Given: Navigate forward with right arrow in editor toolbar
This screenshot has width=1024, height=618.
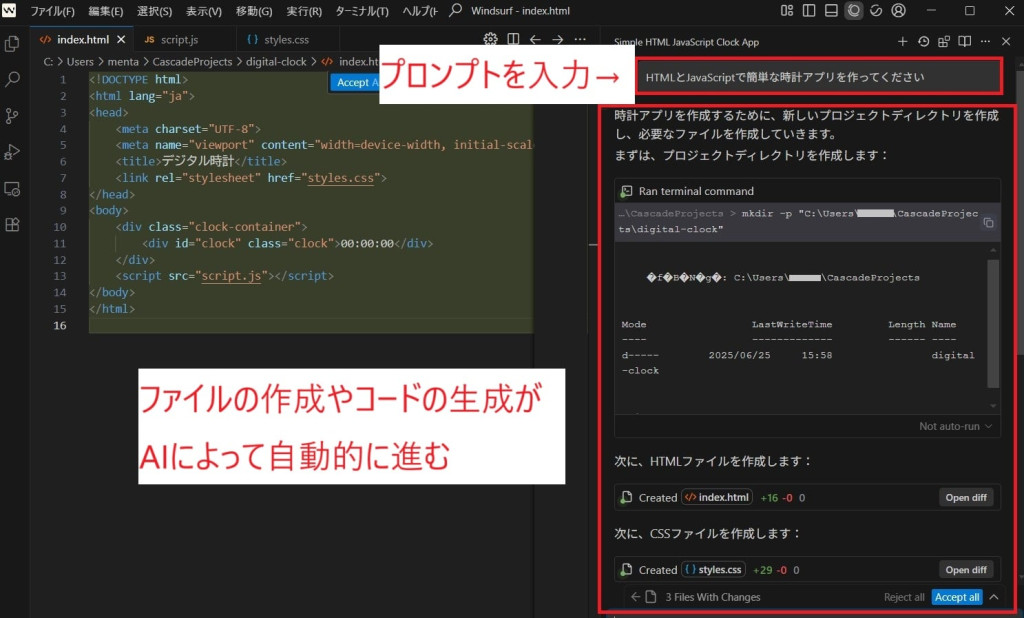Looking at the screenshot, I should 558,39.
